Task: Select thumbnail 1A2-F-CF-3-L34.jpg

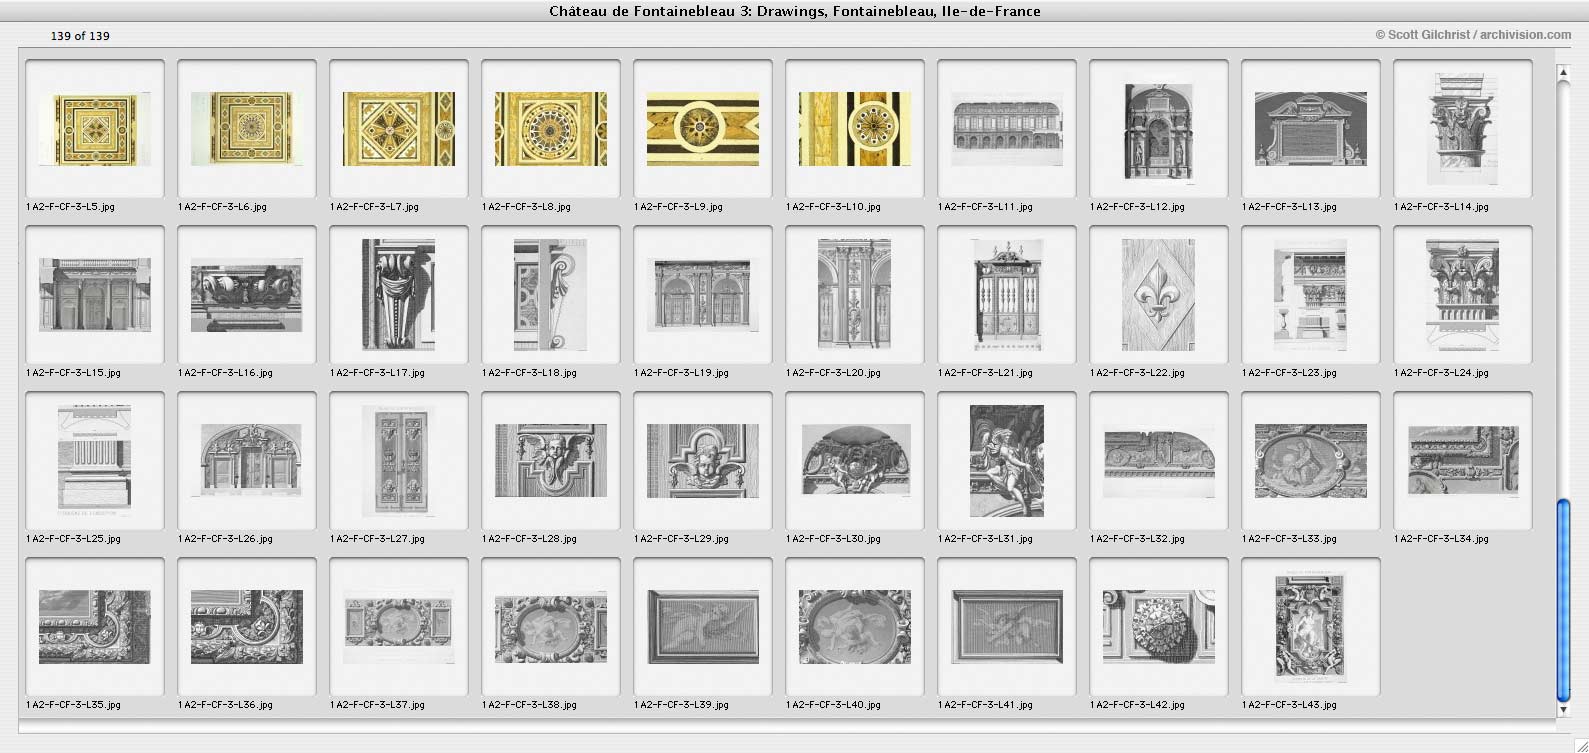Action: click(x=1463, y=462)
